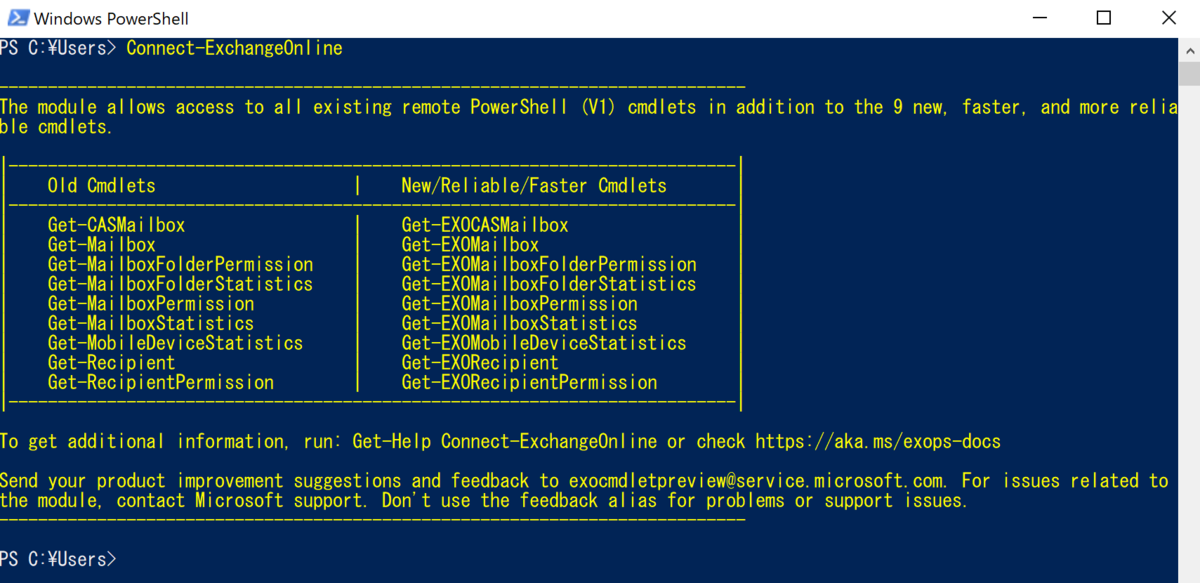
Task: Click the bottom PS C:\Users> prompt
Action: (x=58, y=559)
